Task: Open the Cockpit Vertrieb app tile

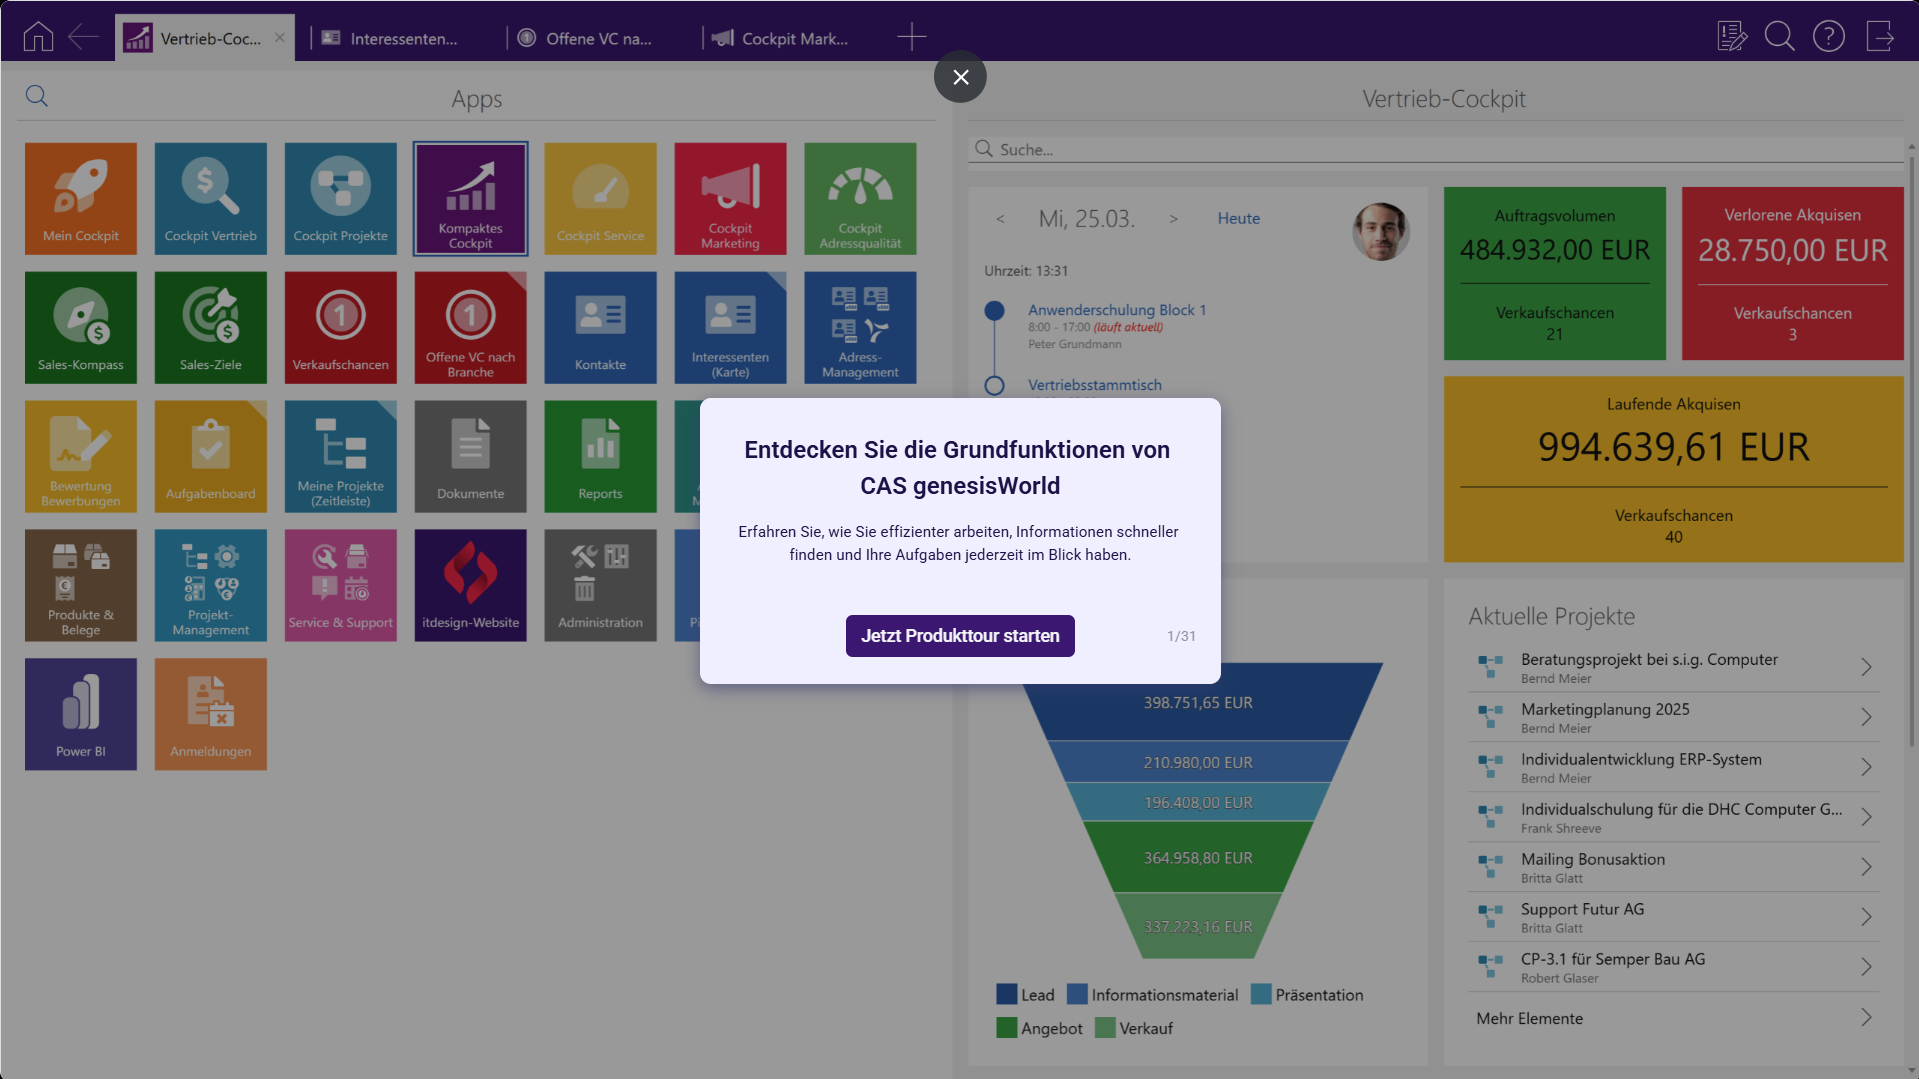Action: click(211, 198)
